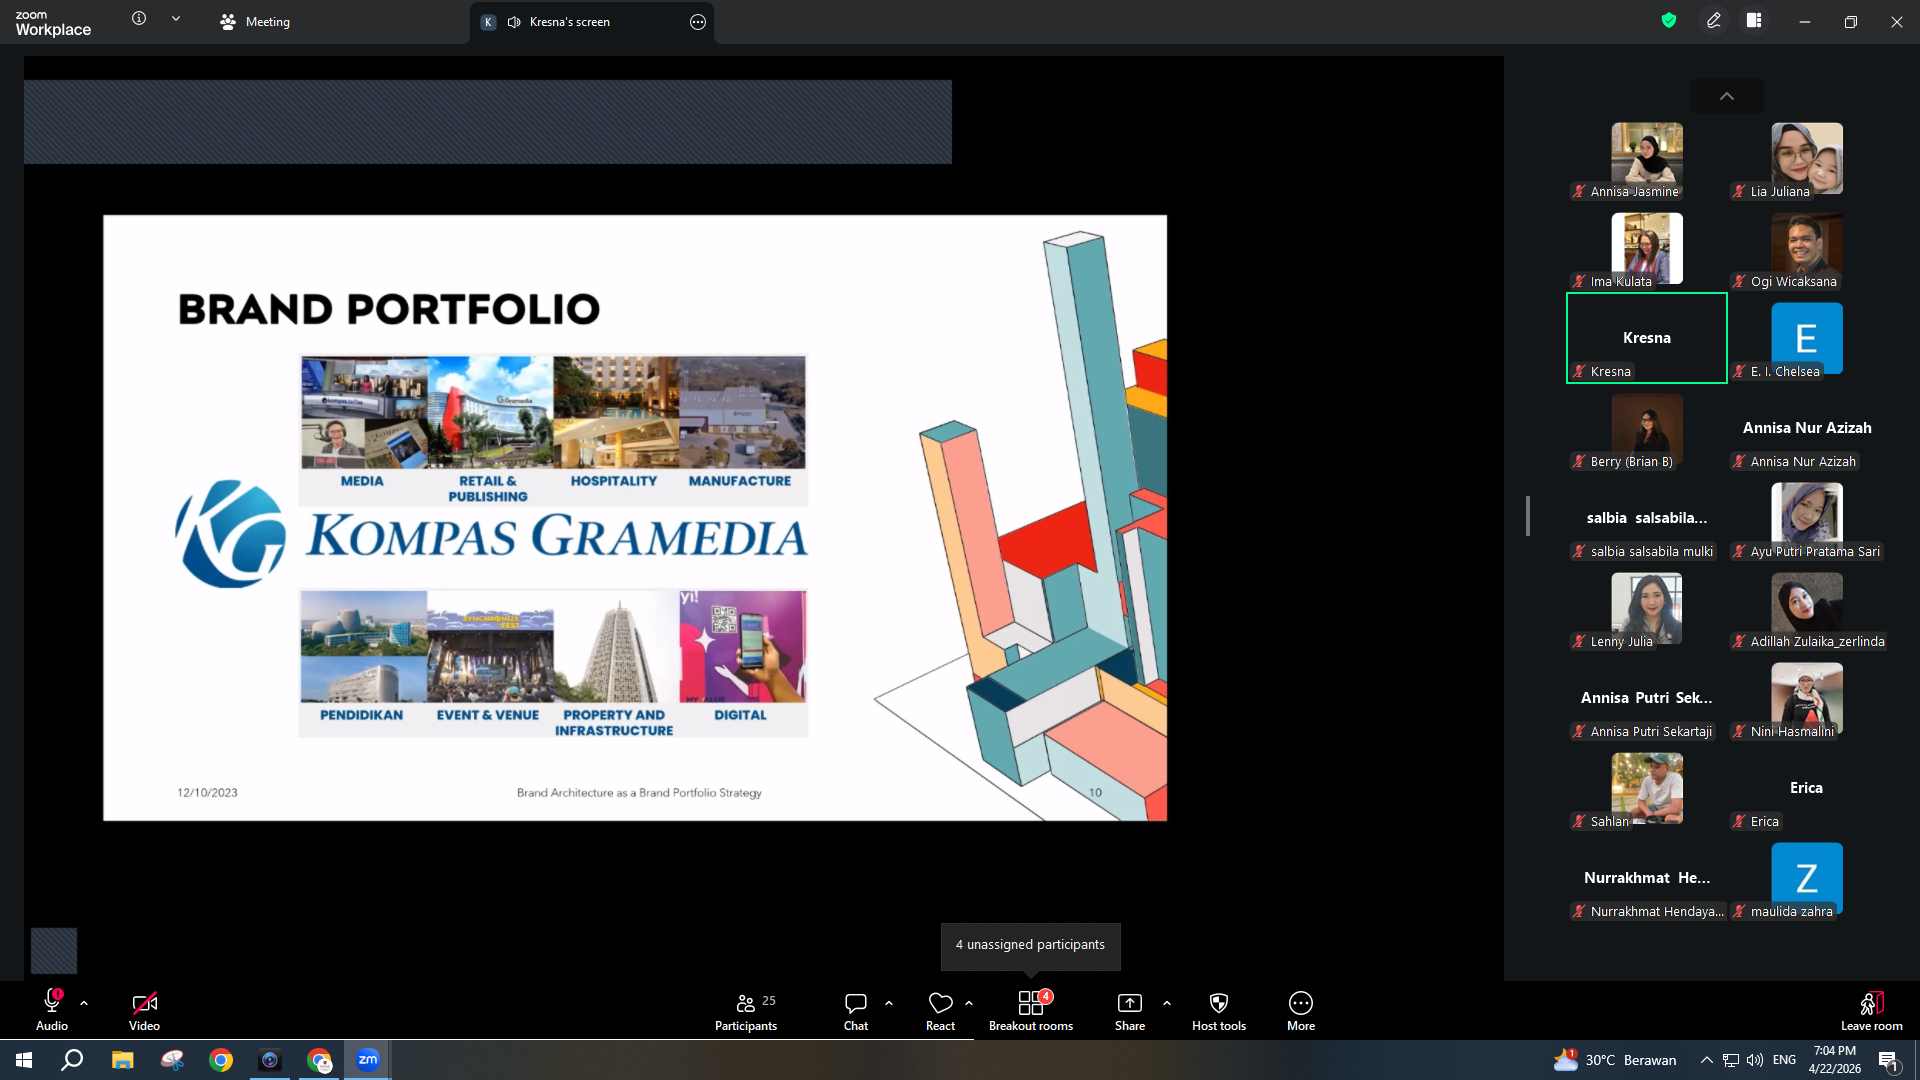The image size is (1920, 1080).
Task: Expand audio settings arrow
Action: (84, 1003)
